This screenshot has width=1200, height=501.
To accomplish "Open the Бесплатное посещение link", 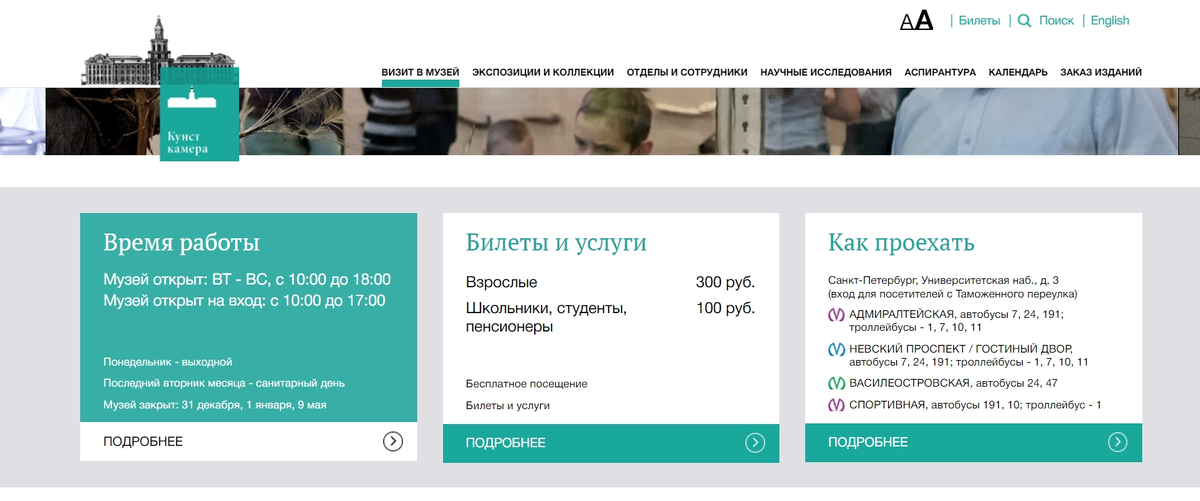I will [527, 384].
